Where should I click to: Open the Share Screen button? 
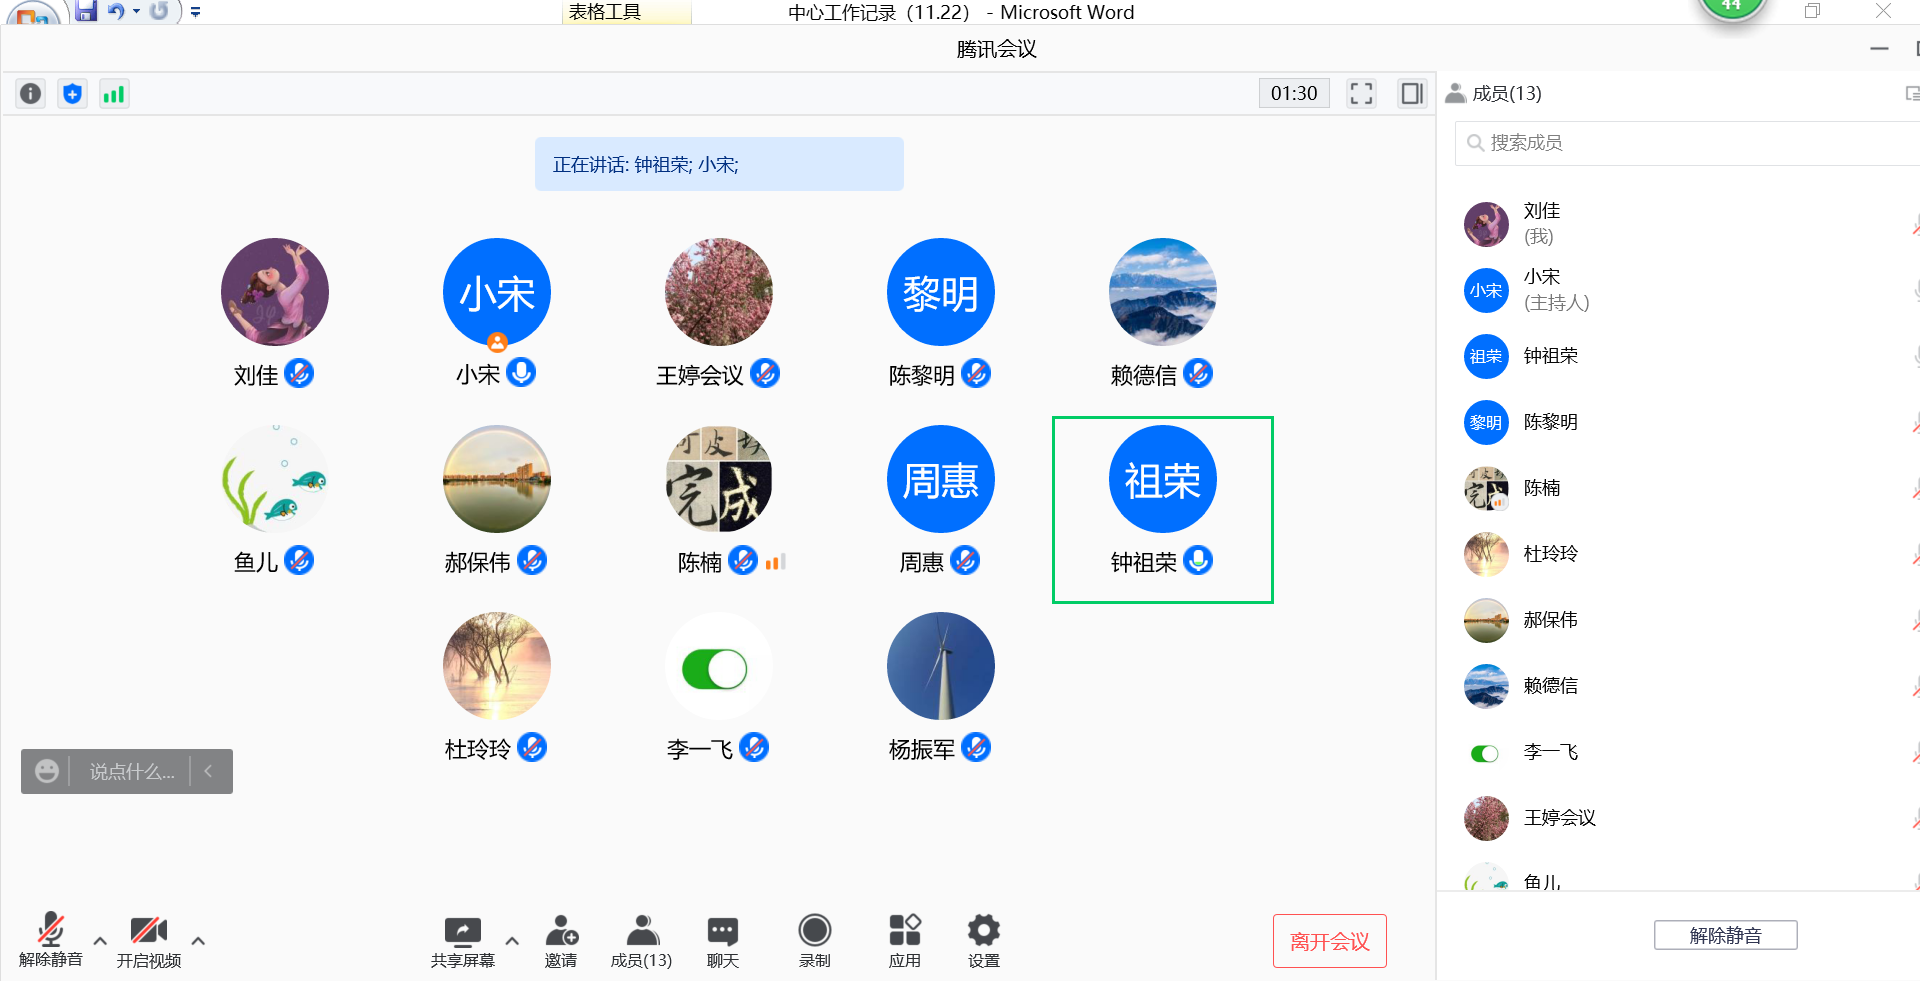[x=463, y=942]
